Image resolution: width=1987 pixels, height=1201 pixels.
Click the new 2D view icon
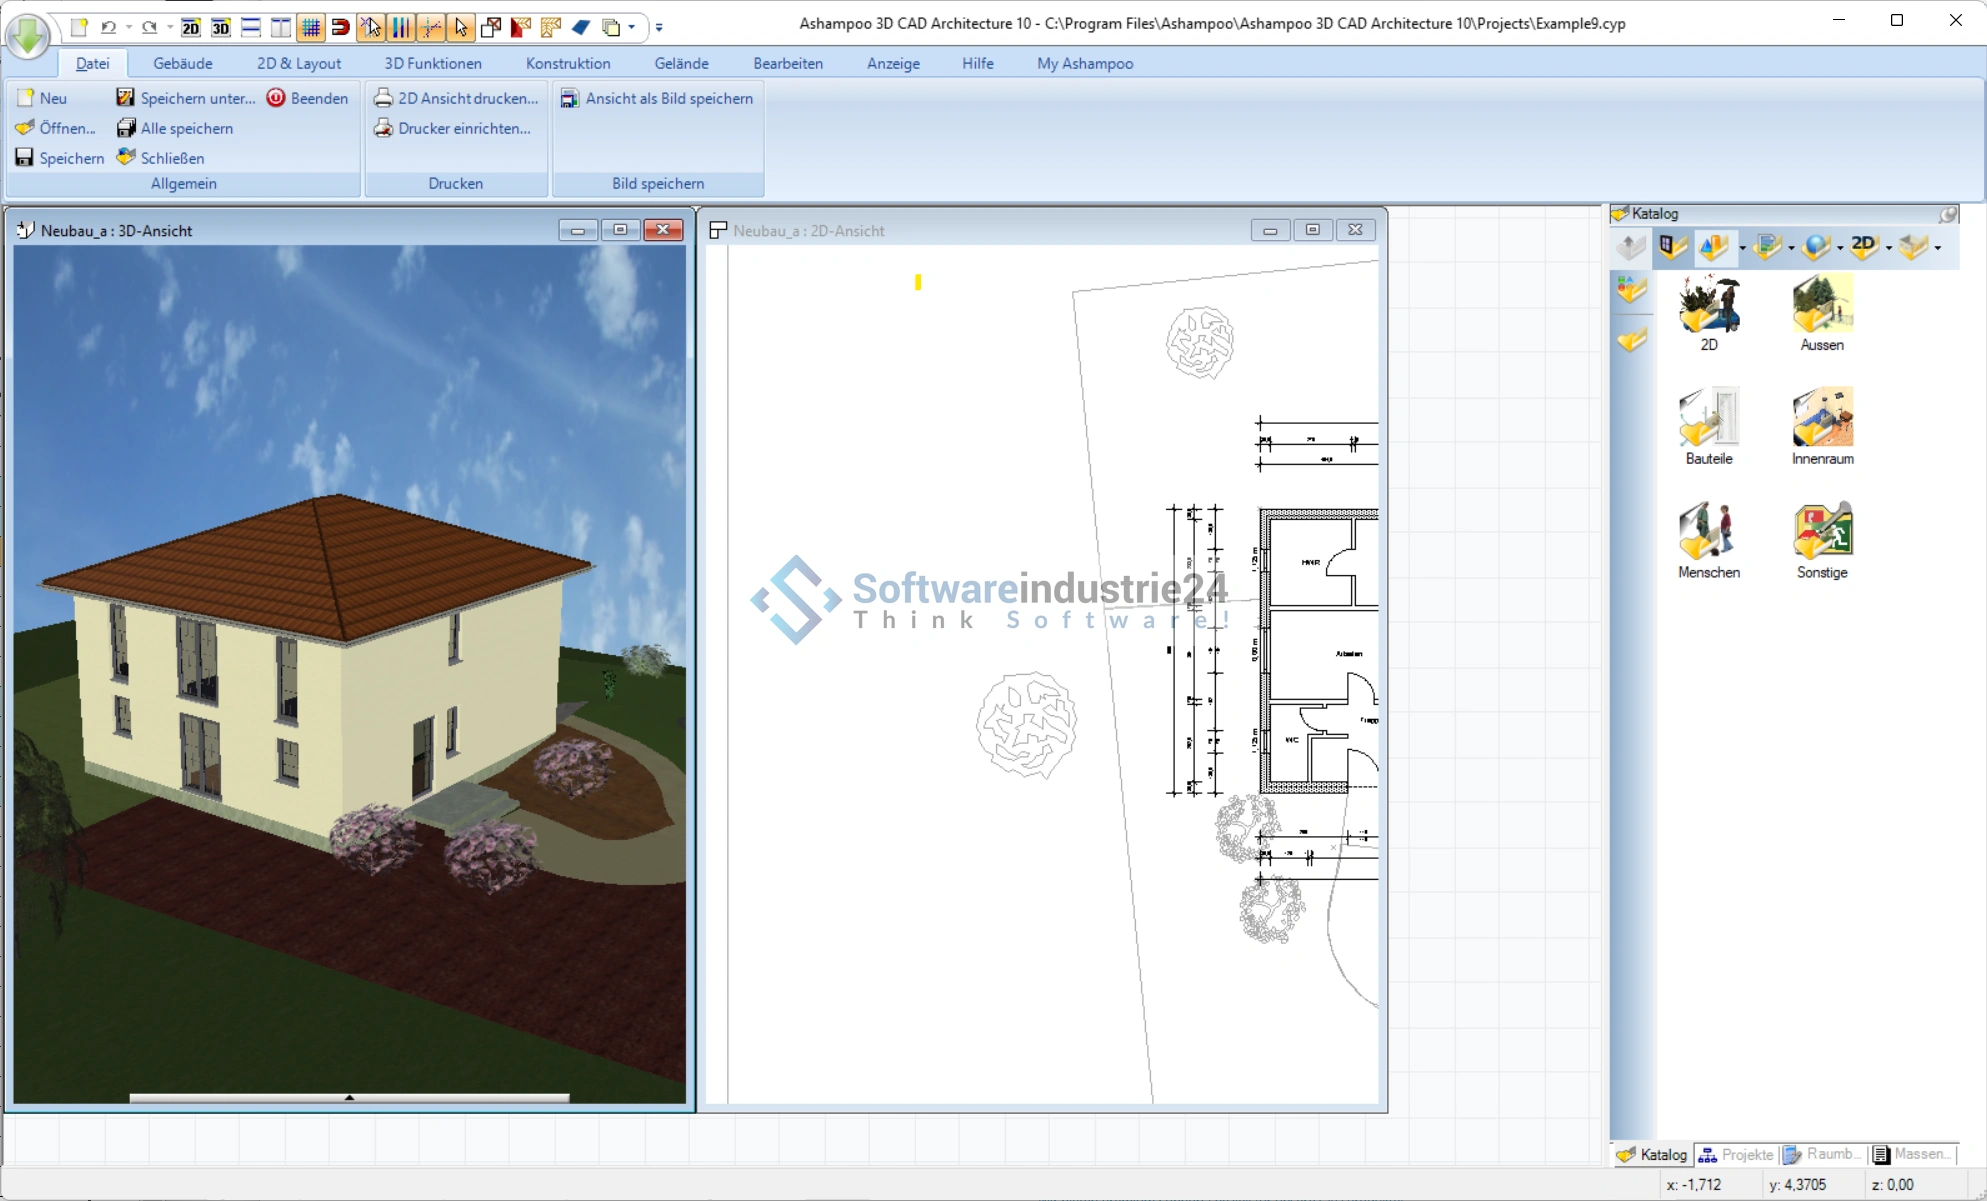tap(190, 27)
